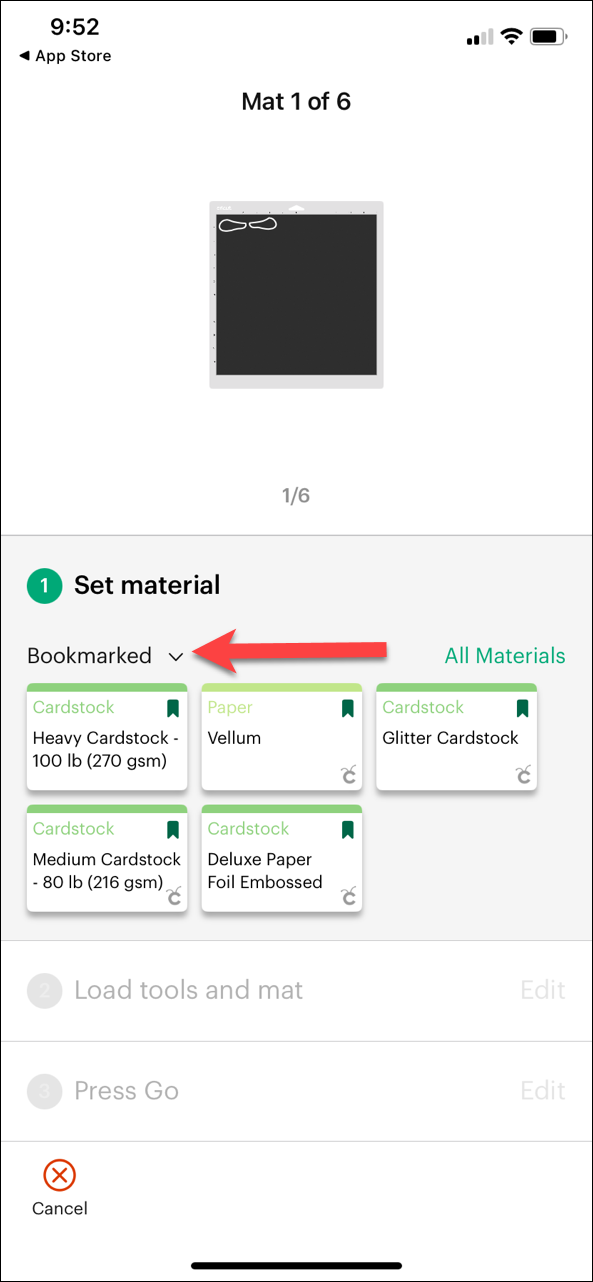Tap the red X cancel icon

coord(59,1176)
